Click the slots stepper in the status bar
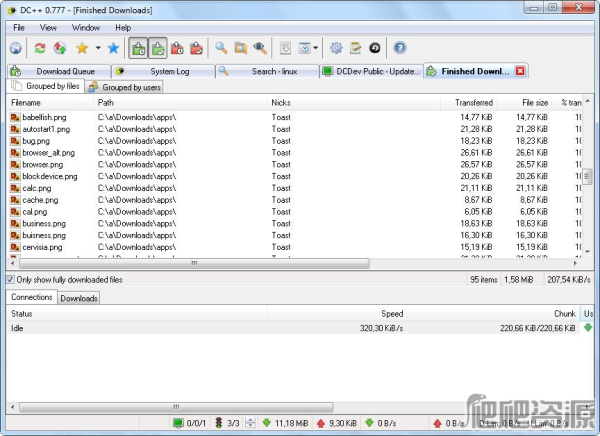Screen dimensions: 600x436 (250, 423)
